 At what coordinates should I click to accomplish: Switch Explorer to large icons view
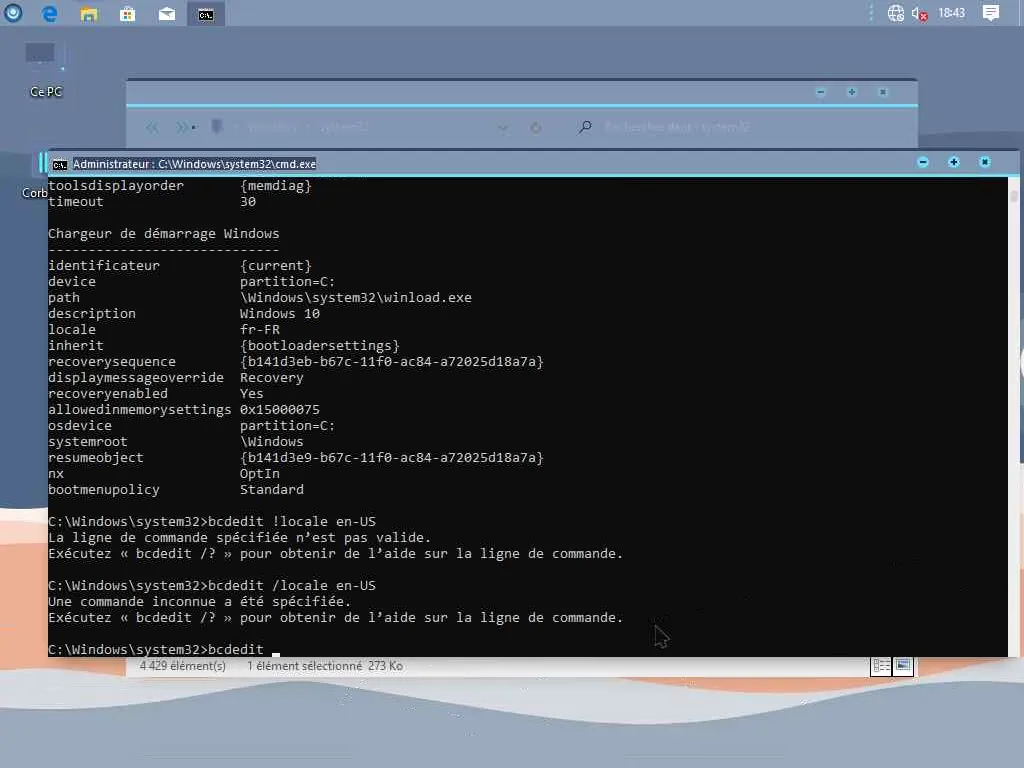[903, 665]
